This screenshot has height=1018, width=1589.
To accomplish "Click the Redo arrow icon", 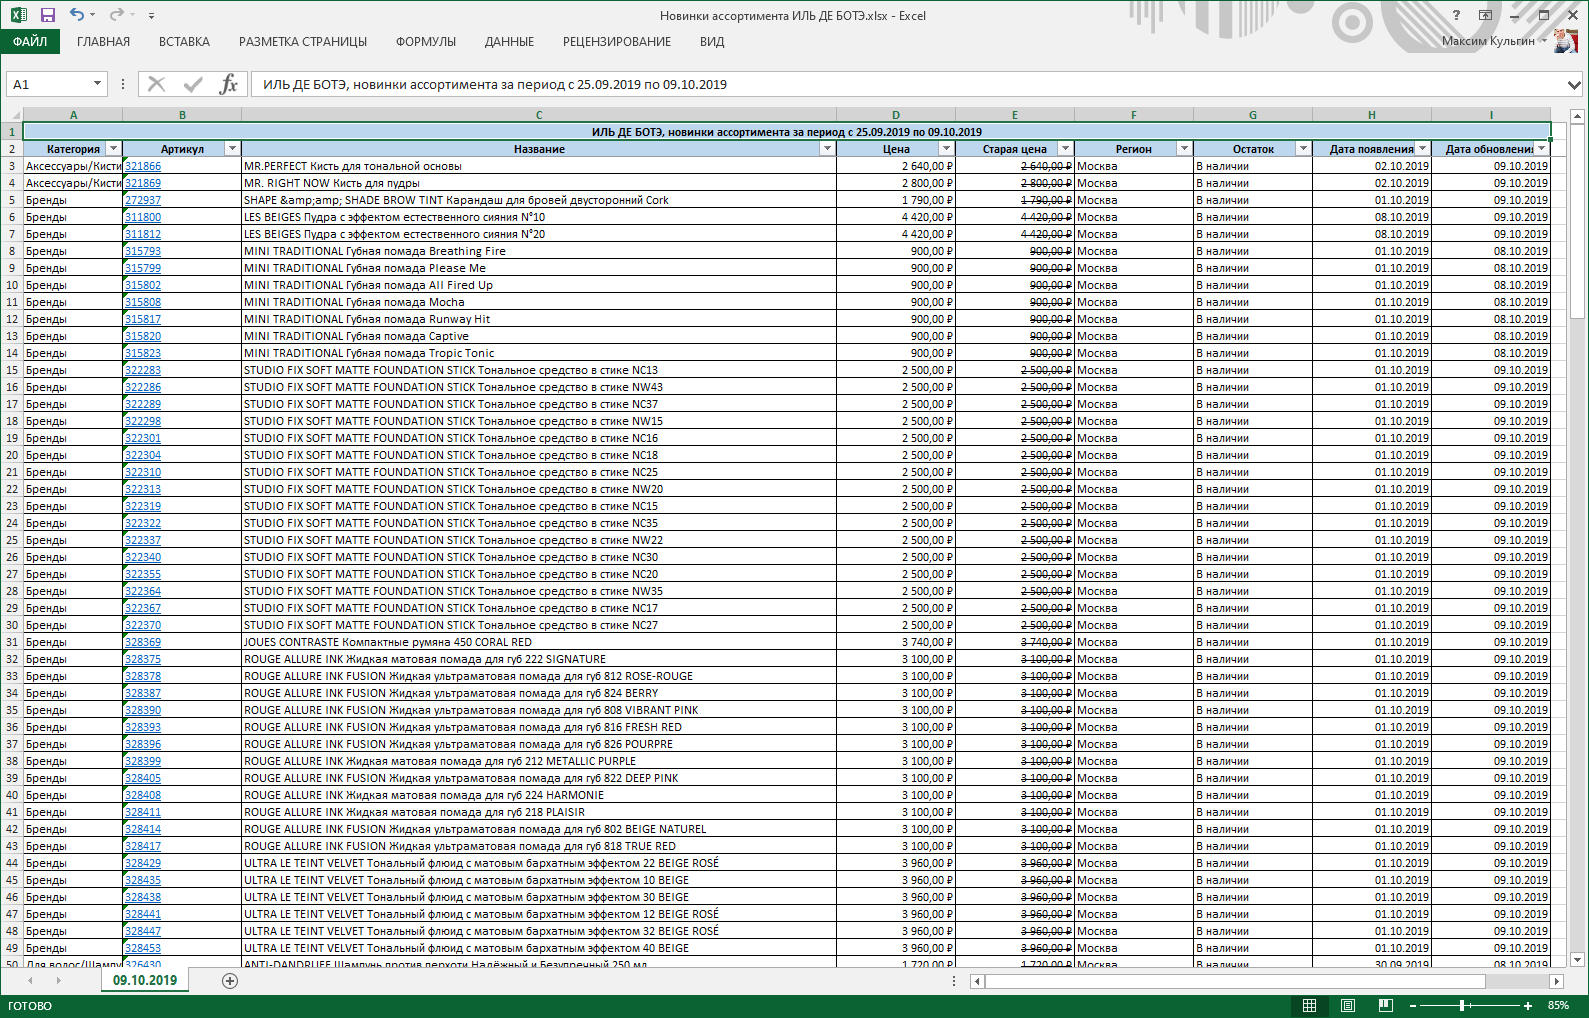I will [x=116, y=15].
